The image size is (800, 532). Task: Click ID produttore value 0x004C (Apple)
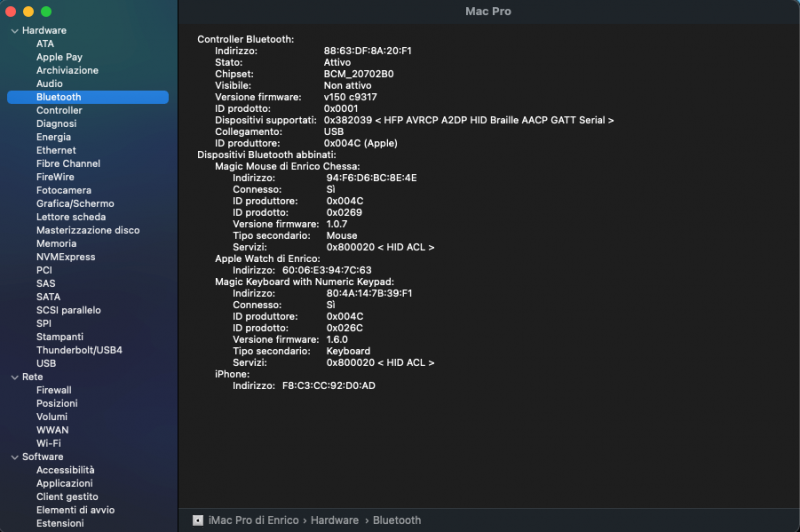(x=360, y=143)
